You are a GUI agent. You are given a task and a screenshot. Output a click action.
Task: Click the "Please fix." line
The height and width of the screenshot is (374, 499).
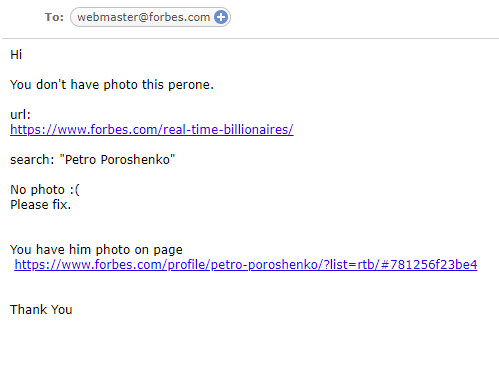click(x=40, y=205)
